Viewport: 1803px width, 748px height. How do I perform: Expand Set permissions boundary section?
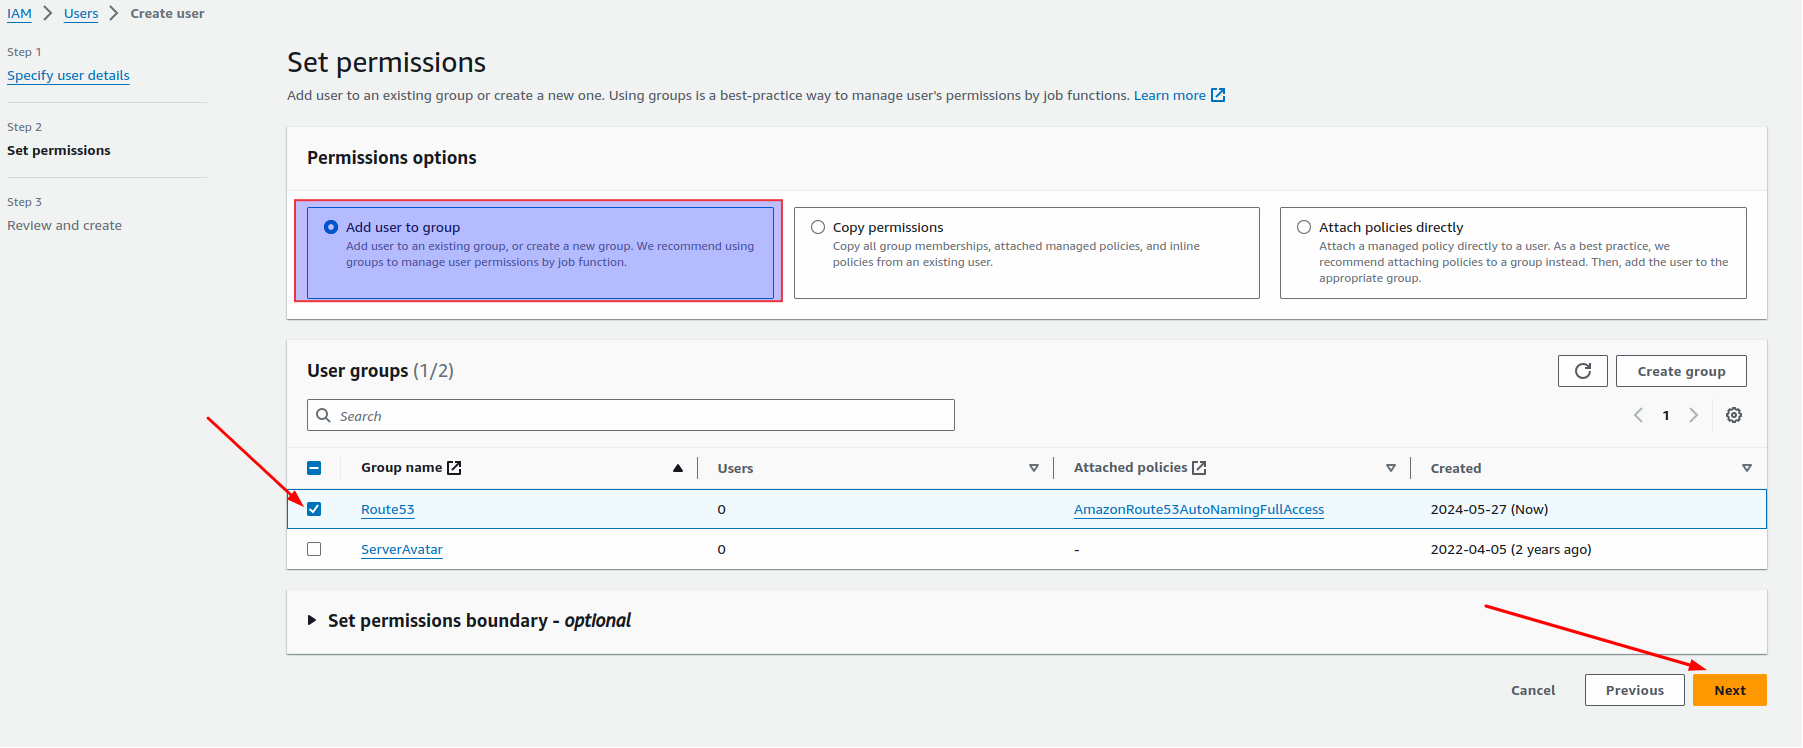click(312, 621)
